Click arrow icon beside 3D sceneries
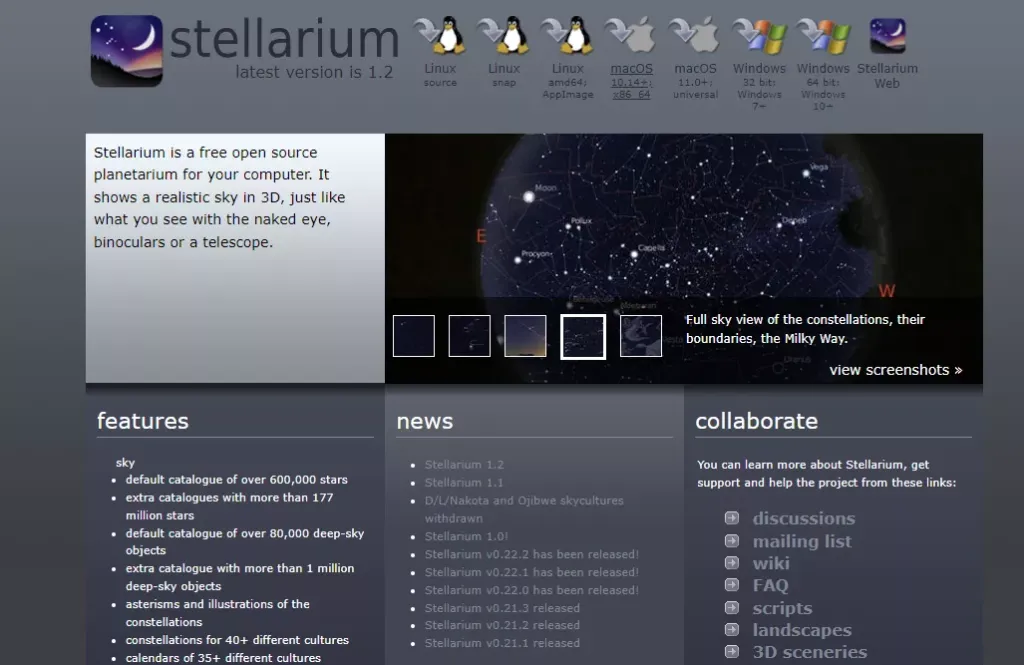Screen dimensions: 1024x665 pyautogui.click(x=731, y=651)
